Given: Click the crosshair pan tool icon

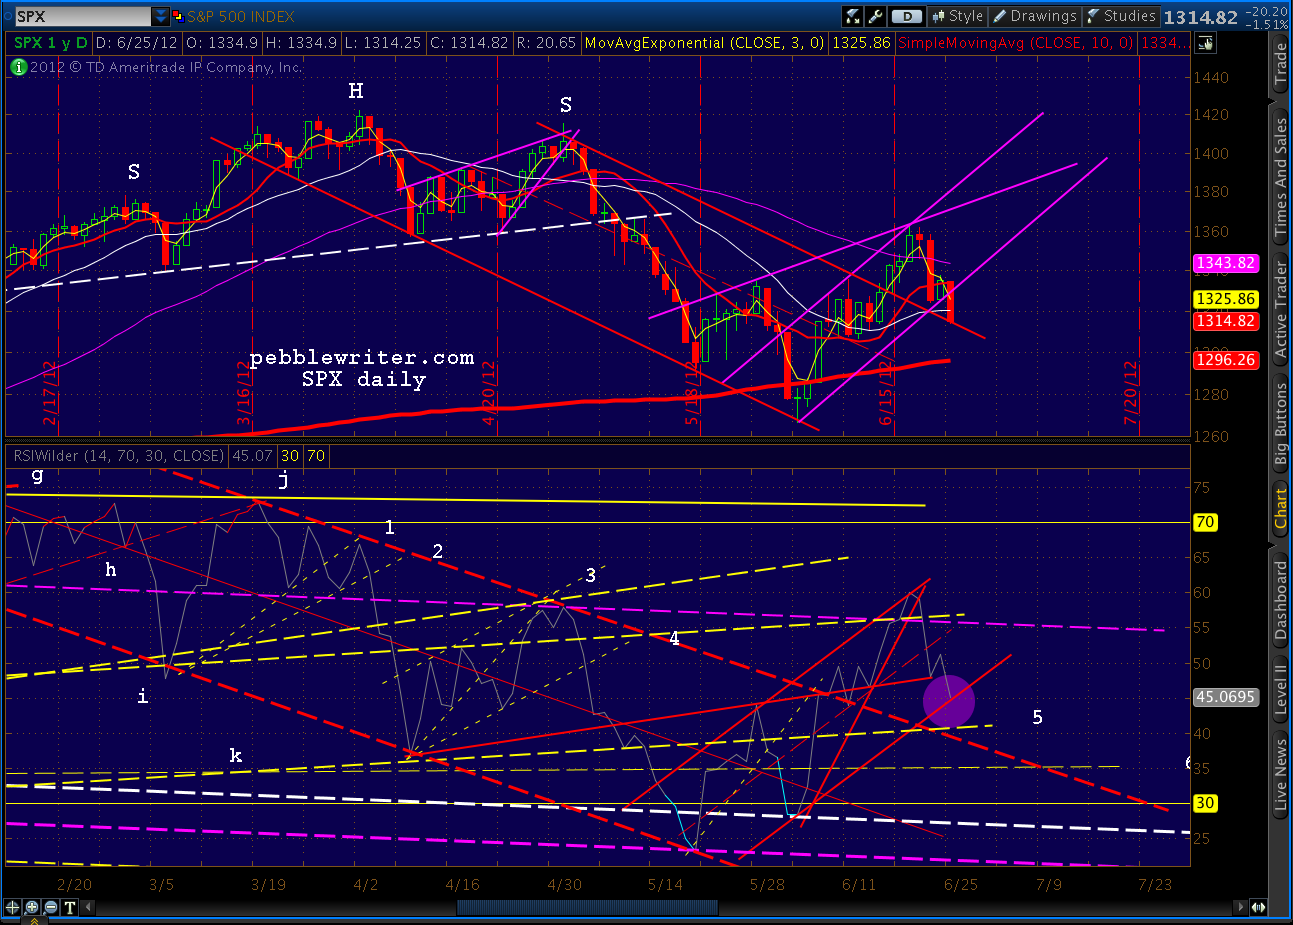Looking at the screenshot, I should 12,907.
